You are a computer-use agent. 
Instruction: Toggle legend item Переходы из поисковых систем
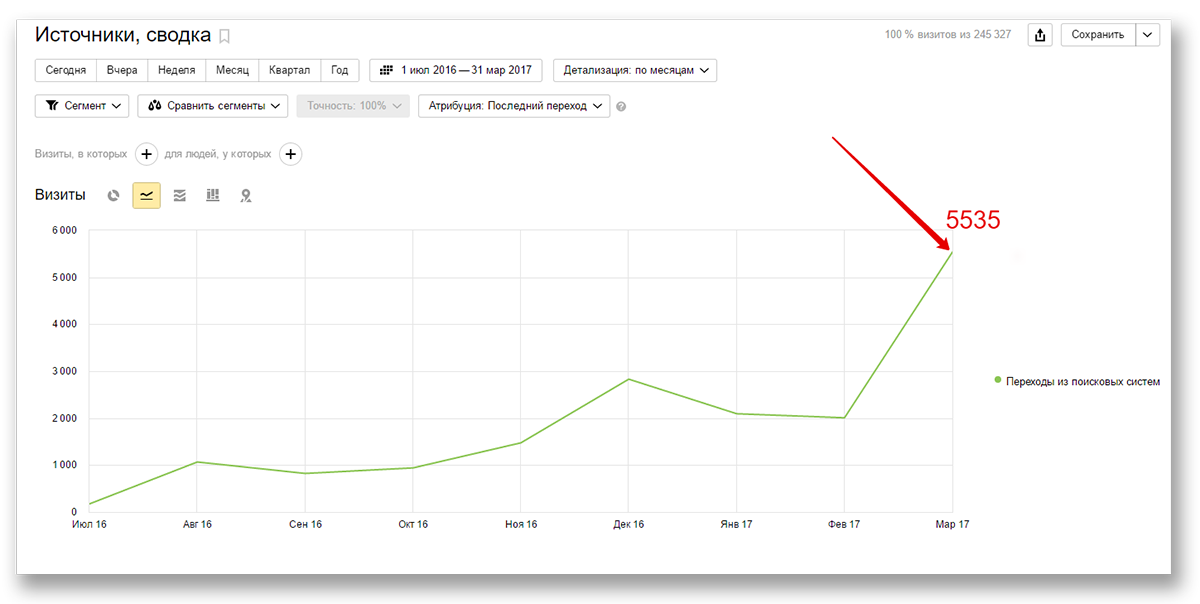click(1078, 381)
